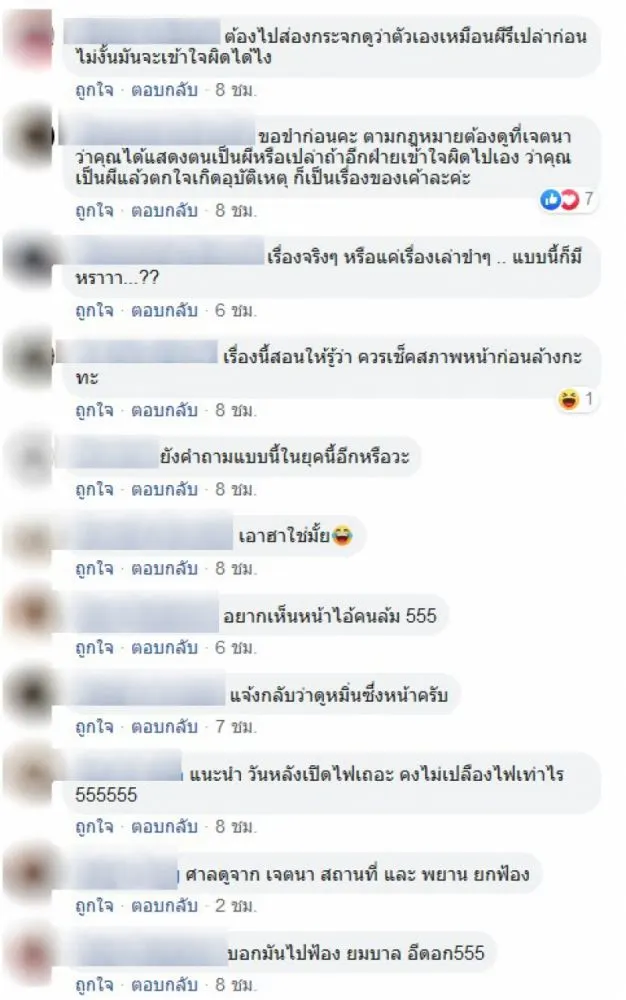Open avatar beside ขอขำก่อนคะ comment
The width and height of the screenshot is (626, 1000).
point(29,136)
